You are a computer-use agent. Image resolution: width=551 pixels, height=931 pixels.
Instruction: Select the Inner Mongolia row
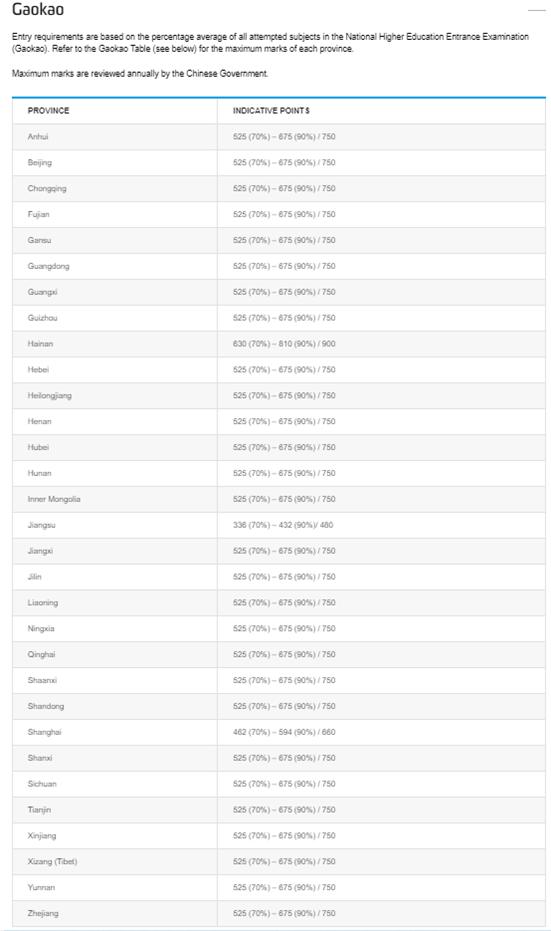tap(278, 499)
